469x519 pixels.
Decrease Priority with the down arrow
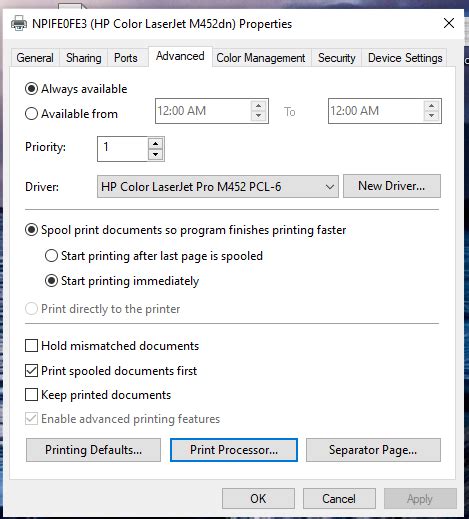point(155,154)
